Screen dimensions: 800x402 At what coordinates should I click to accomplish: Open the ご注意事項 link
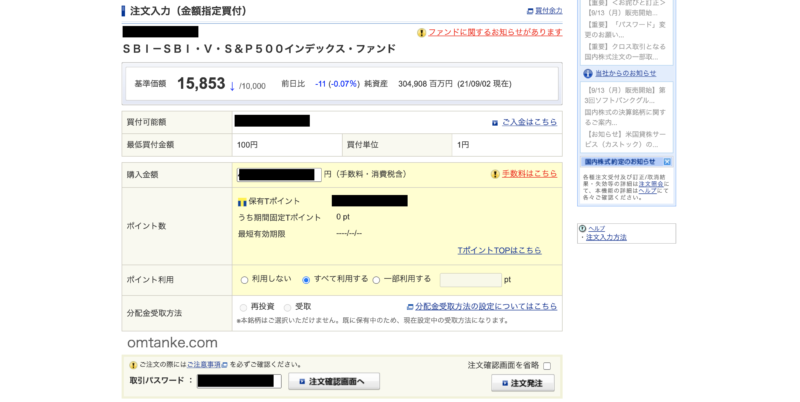click(204, 365)
